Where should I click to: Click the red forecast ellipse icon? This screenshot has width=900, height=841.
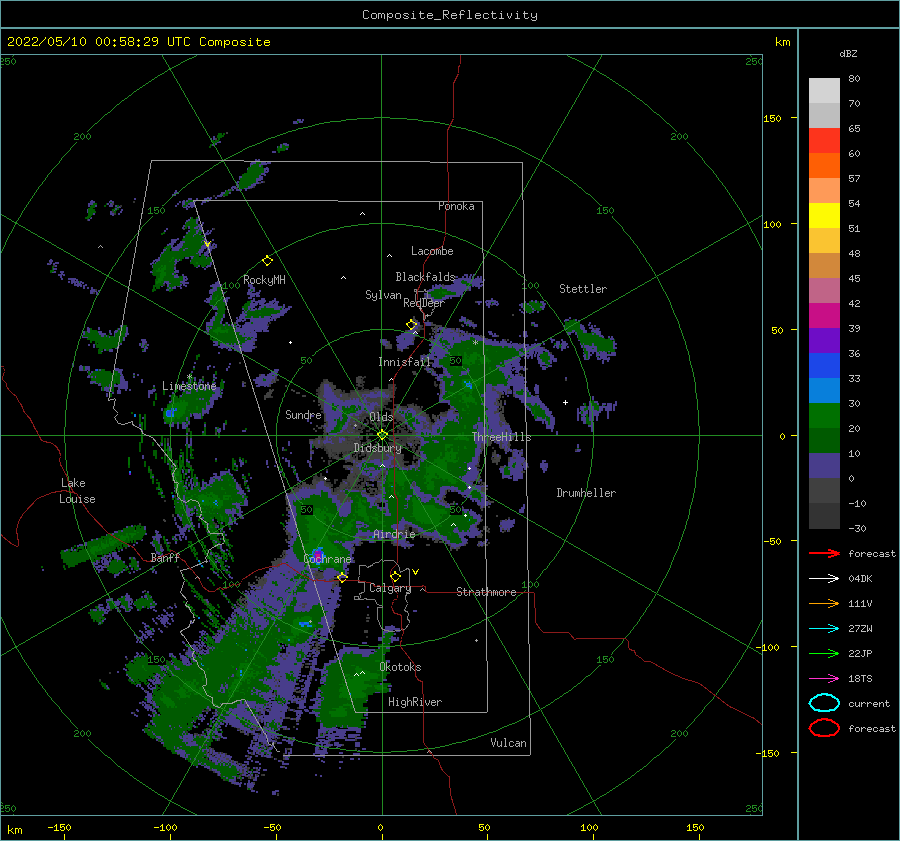[824, 728]
